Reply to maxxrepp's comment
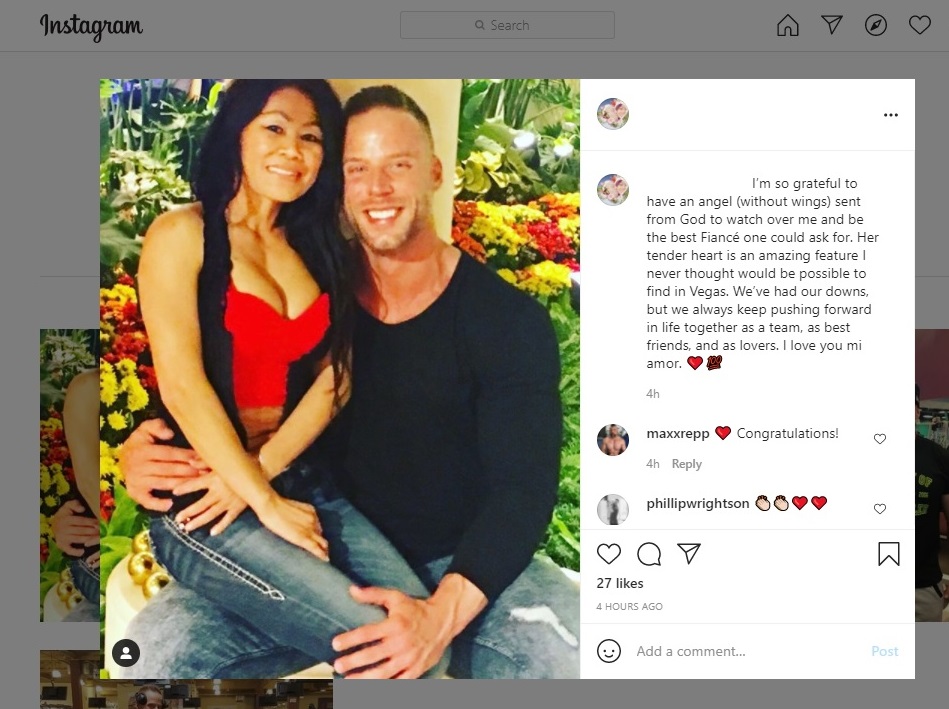This screenshot has width=949, height=709. 686,464
